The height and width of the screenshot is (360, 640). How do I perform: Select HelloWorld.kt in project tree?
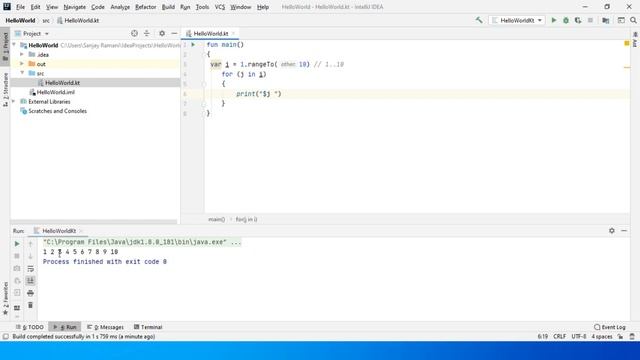[62, 82]
